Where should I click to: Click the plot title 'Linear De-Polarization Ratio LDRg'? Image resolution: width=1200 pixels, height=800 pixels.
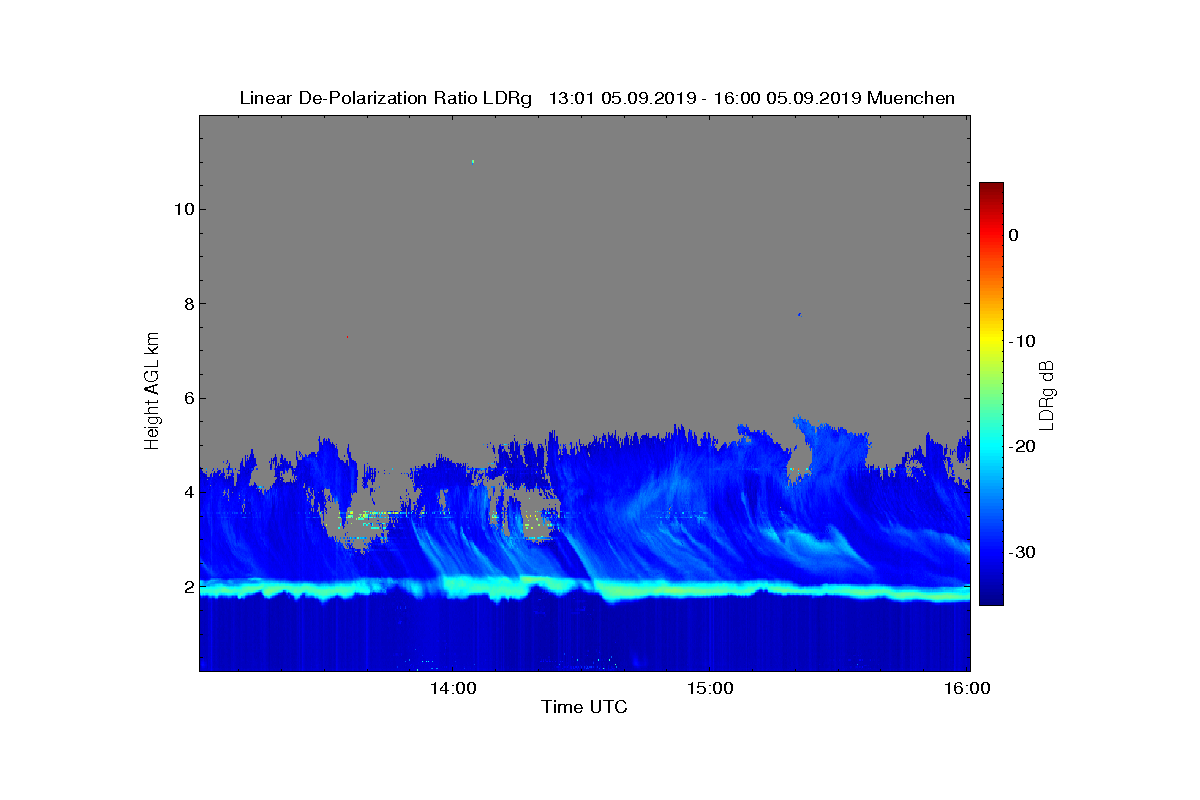tap(386, 98)
